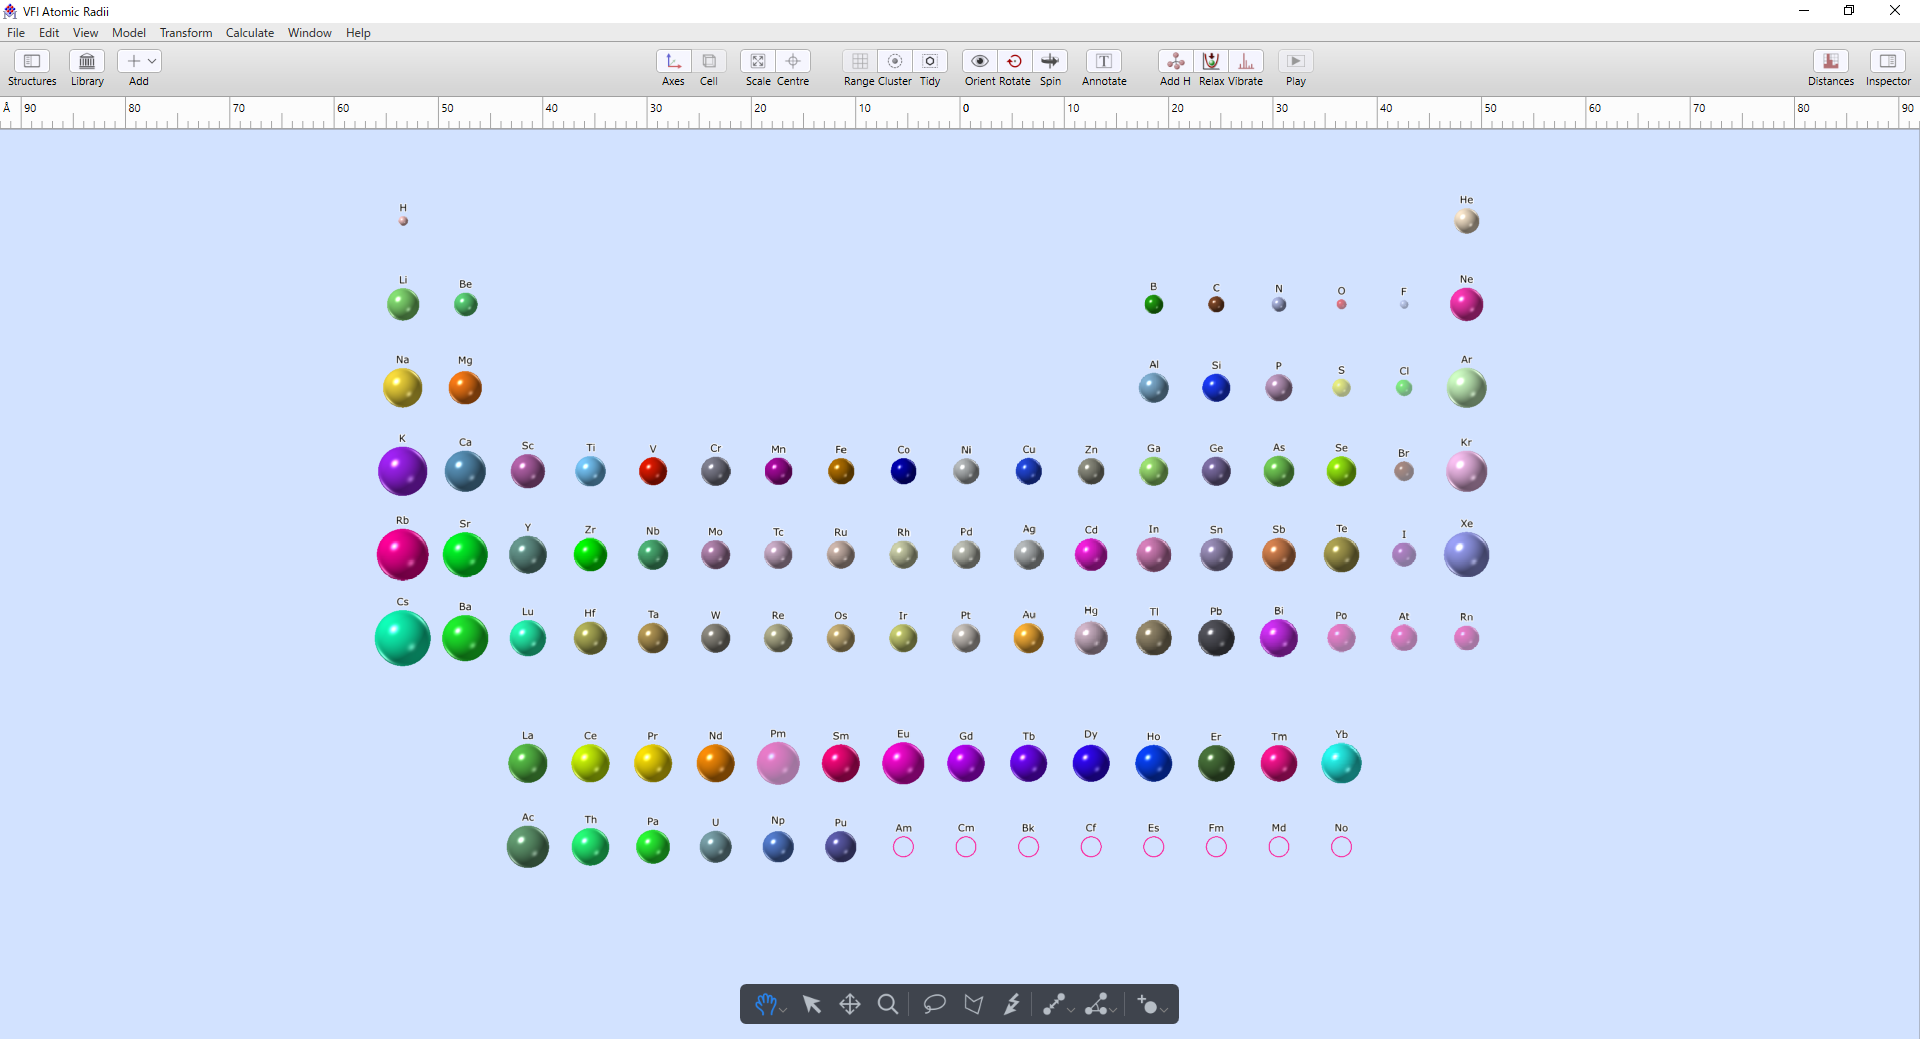1920x1039 pixels.
Task: Toggle the Axes display button
Action: 673,62
